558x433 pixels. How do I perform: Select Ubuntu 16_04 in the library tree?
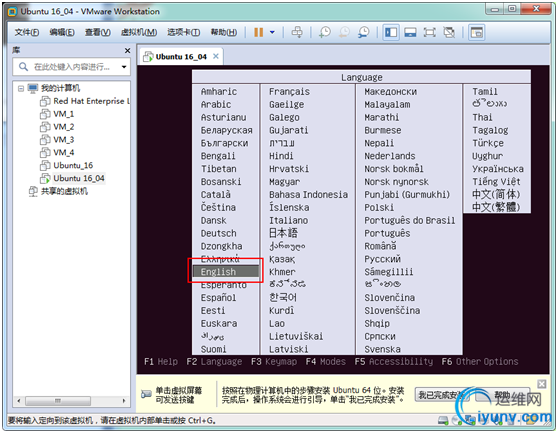pyautogui.click(x=73, y=178)
